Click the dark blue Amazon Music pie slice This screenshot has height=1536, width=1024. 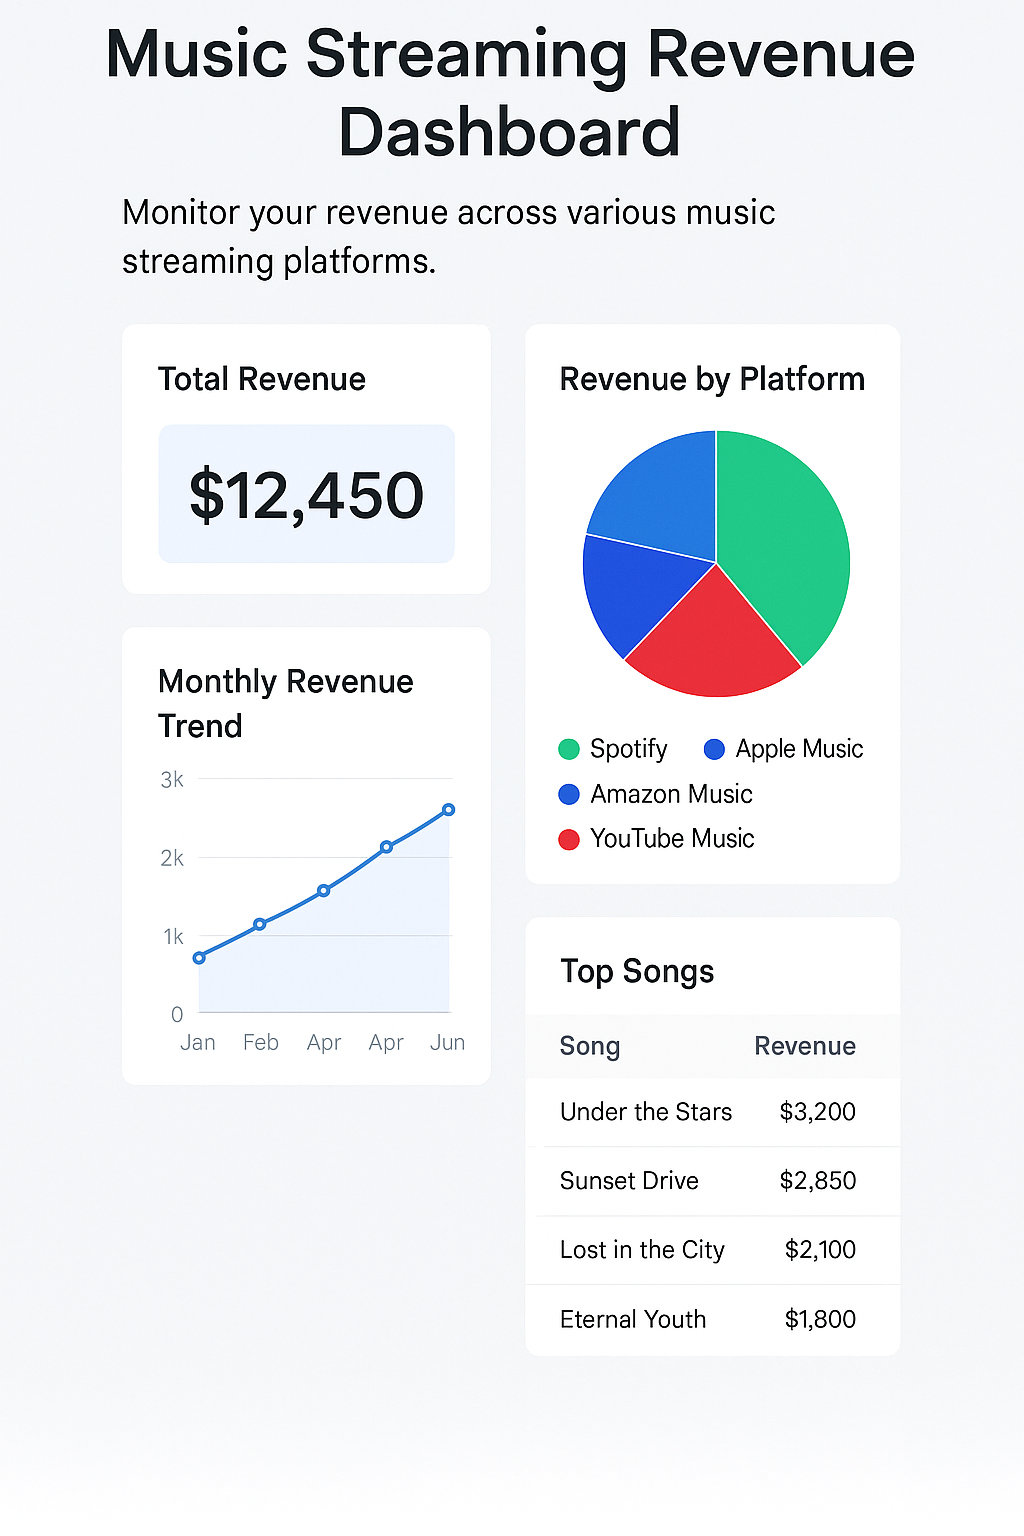point(630,590)
